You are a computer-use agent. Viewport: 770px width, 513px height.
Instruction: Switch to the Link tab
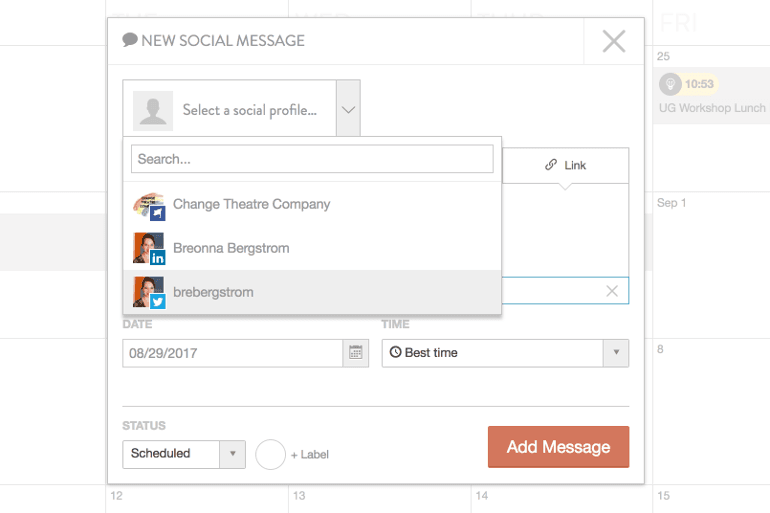click(x=566, y=165)
